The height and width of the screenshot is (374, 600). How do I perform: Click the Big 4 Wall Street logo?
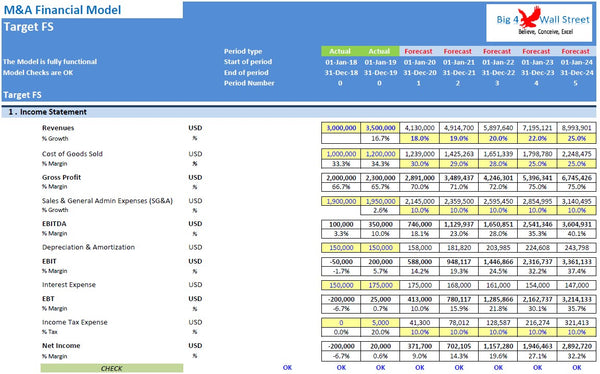[539, 23]
